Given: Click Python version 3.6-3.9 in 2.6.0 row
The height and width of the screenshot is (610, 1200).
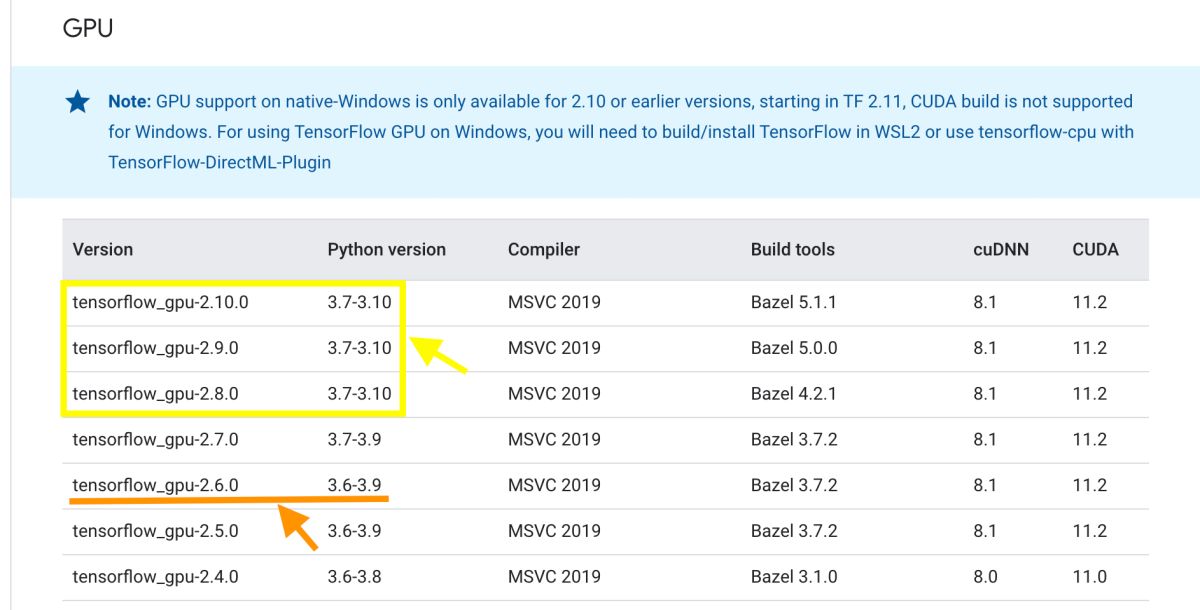Looking at the screenshot, I should point(355,485).
